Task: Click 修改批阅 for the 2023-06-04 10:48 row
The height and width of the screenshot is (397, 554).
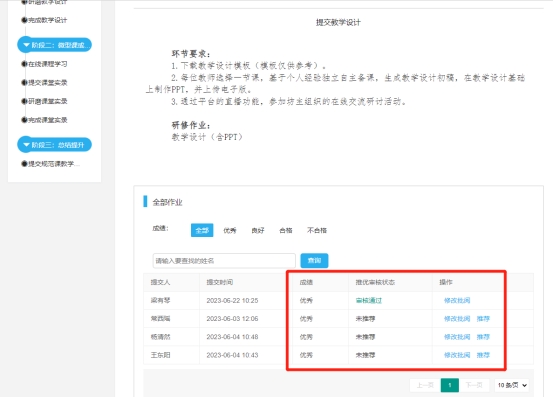Action: click(x=457, y=337)
